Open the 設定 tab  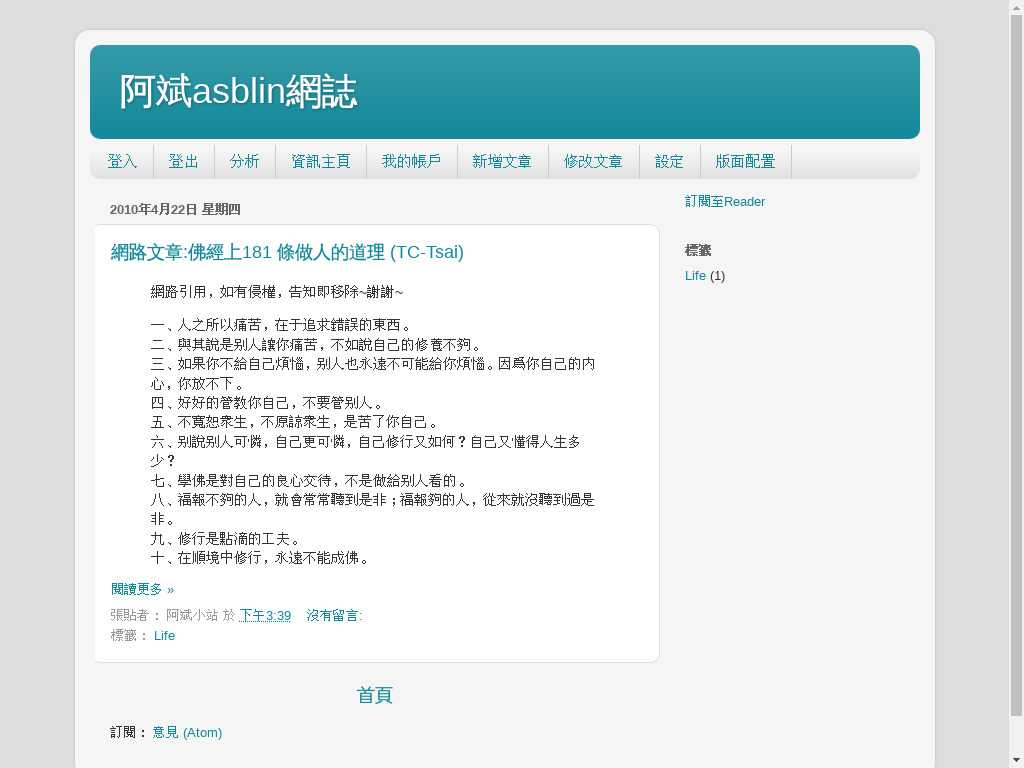(x=669, y=161)
